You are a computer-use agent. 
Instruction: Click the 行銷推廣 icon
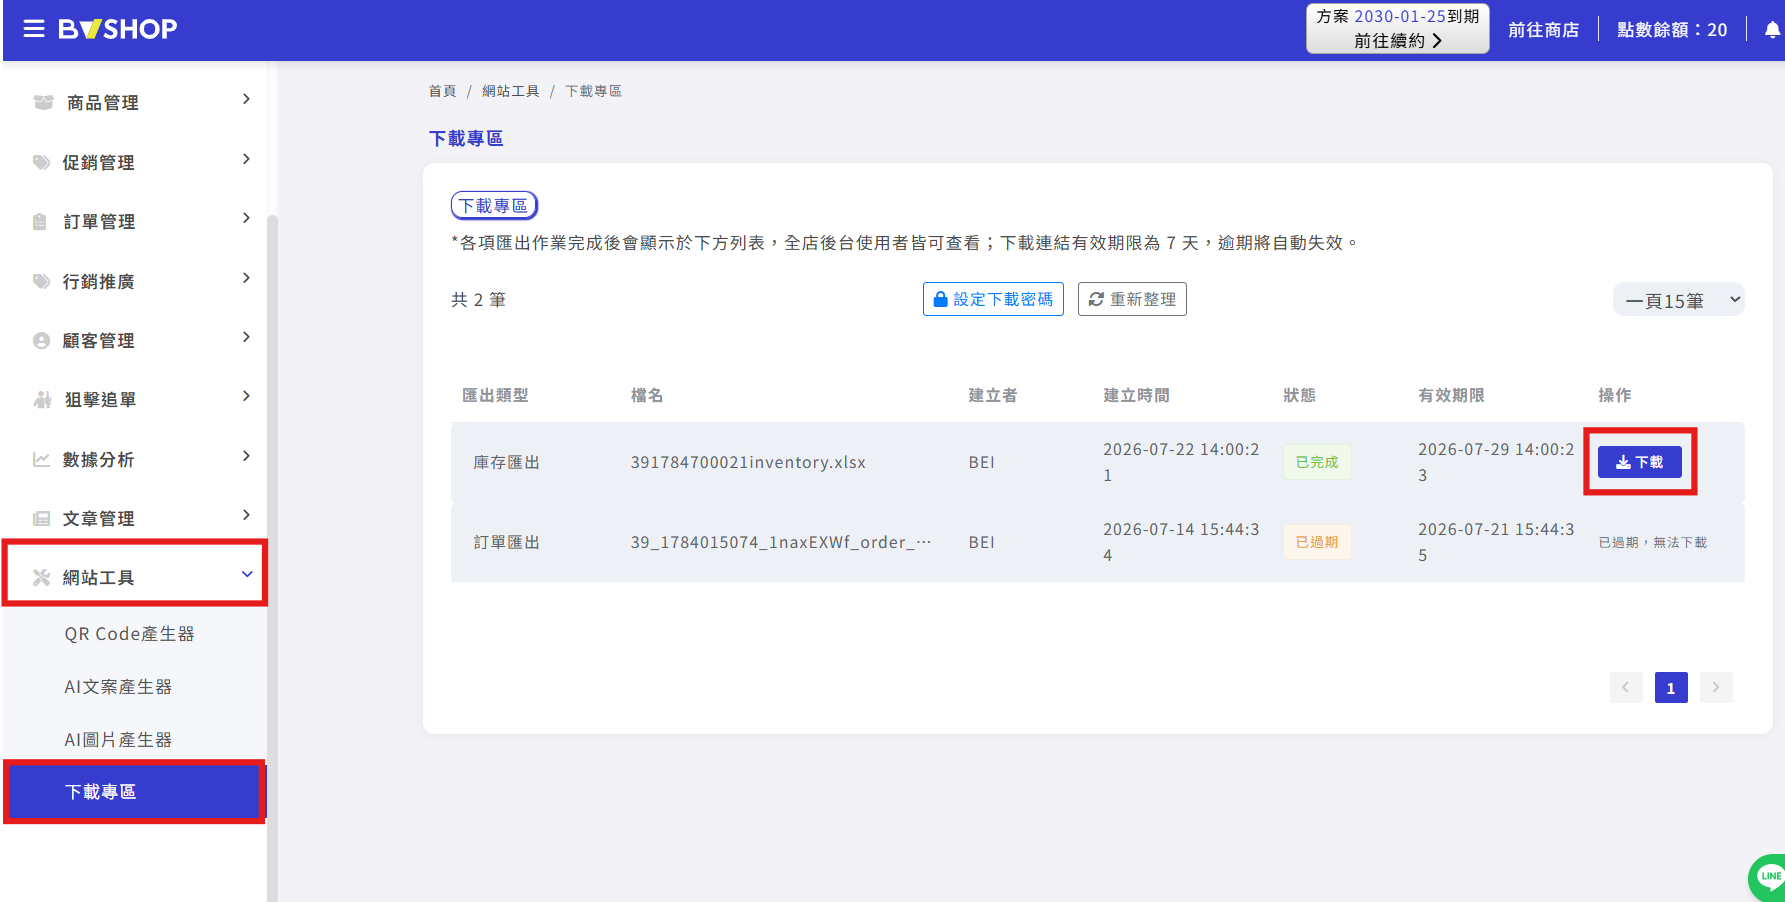[41, 281]
